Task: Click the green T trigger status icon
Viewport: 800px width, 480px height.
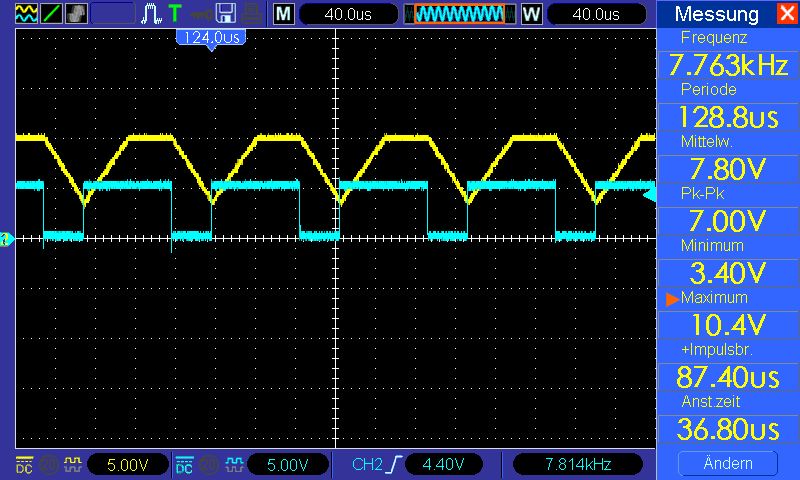Action: coord(175,14)
